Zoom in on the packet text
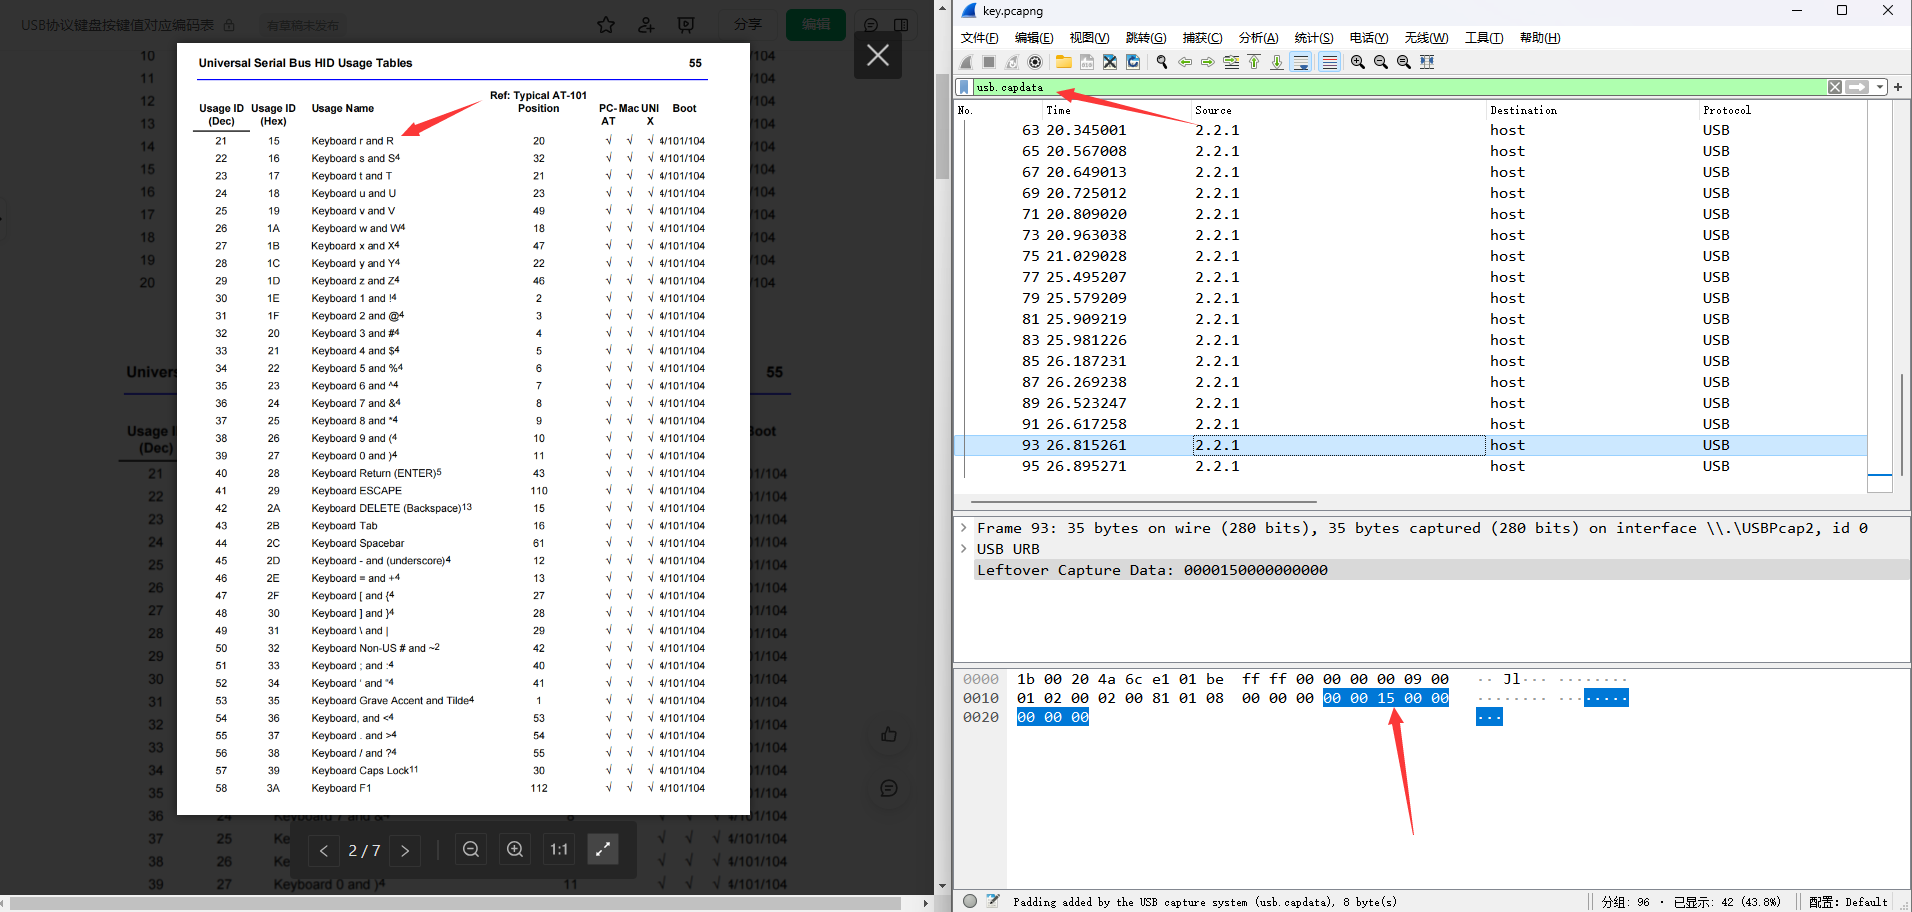The image size is (1912, 912). point(1358,62)
